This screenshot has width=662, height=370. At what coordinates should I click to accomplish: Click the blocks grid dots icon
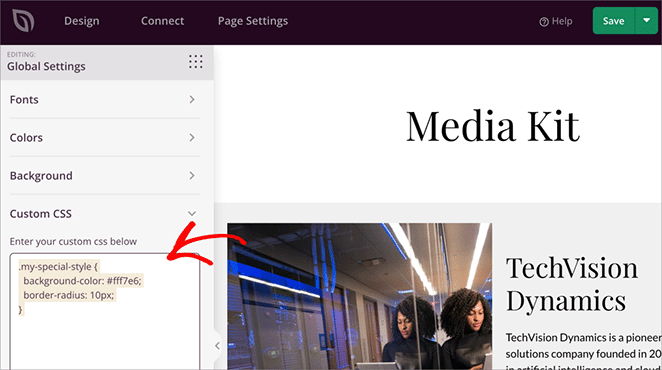(195, 62)
